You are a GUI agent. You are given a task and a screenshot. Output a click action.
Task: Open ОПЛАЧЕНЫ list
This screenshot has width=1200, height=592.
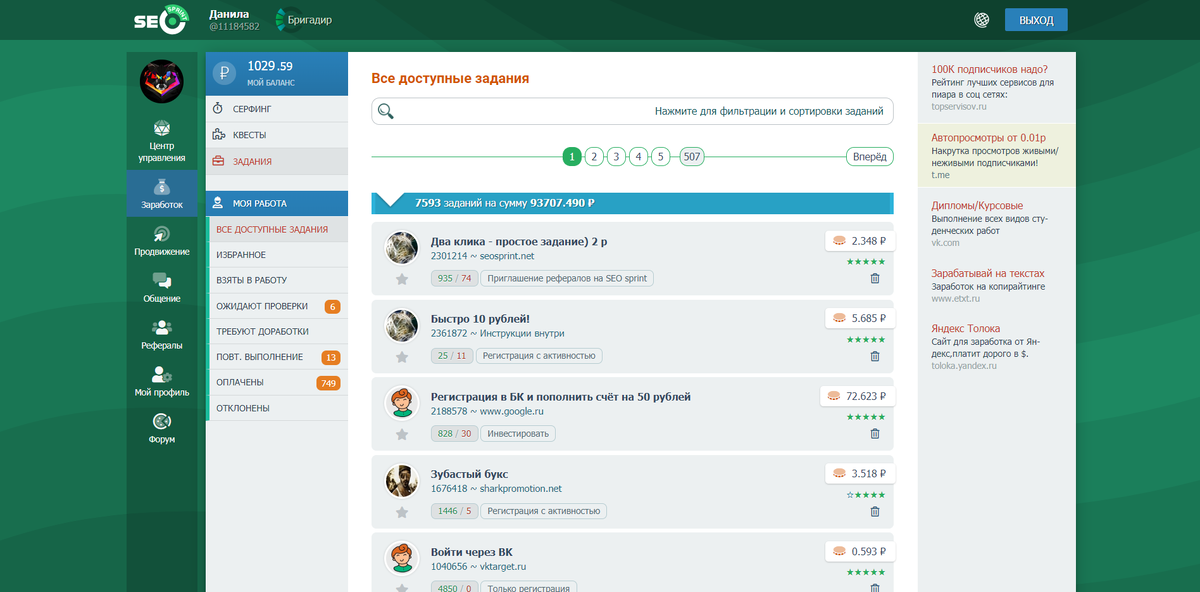pos(277,383)
